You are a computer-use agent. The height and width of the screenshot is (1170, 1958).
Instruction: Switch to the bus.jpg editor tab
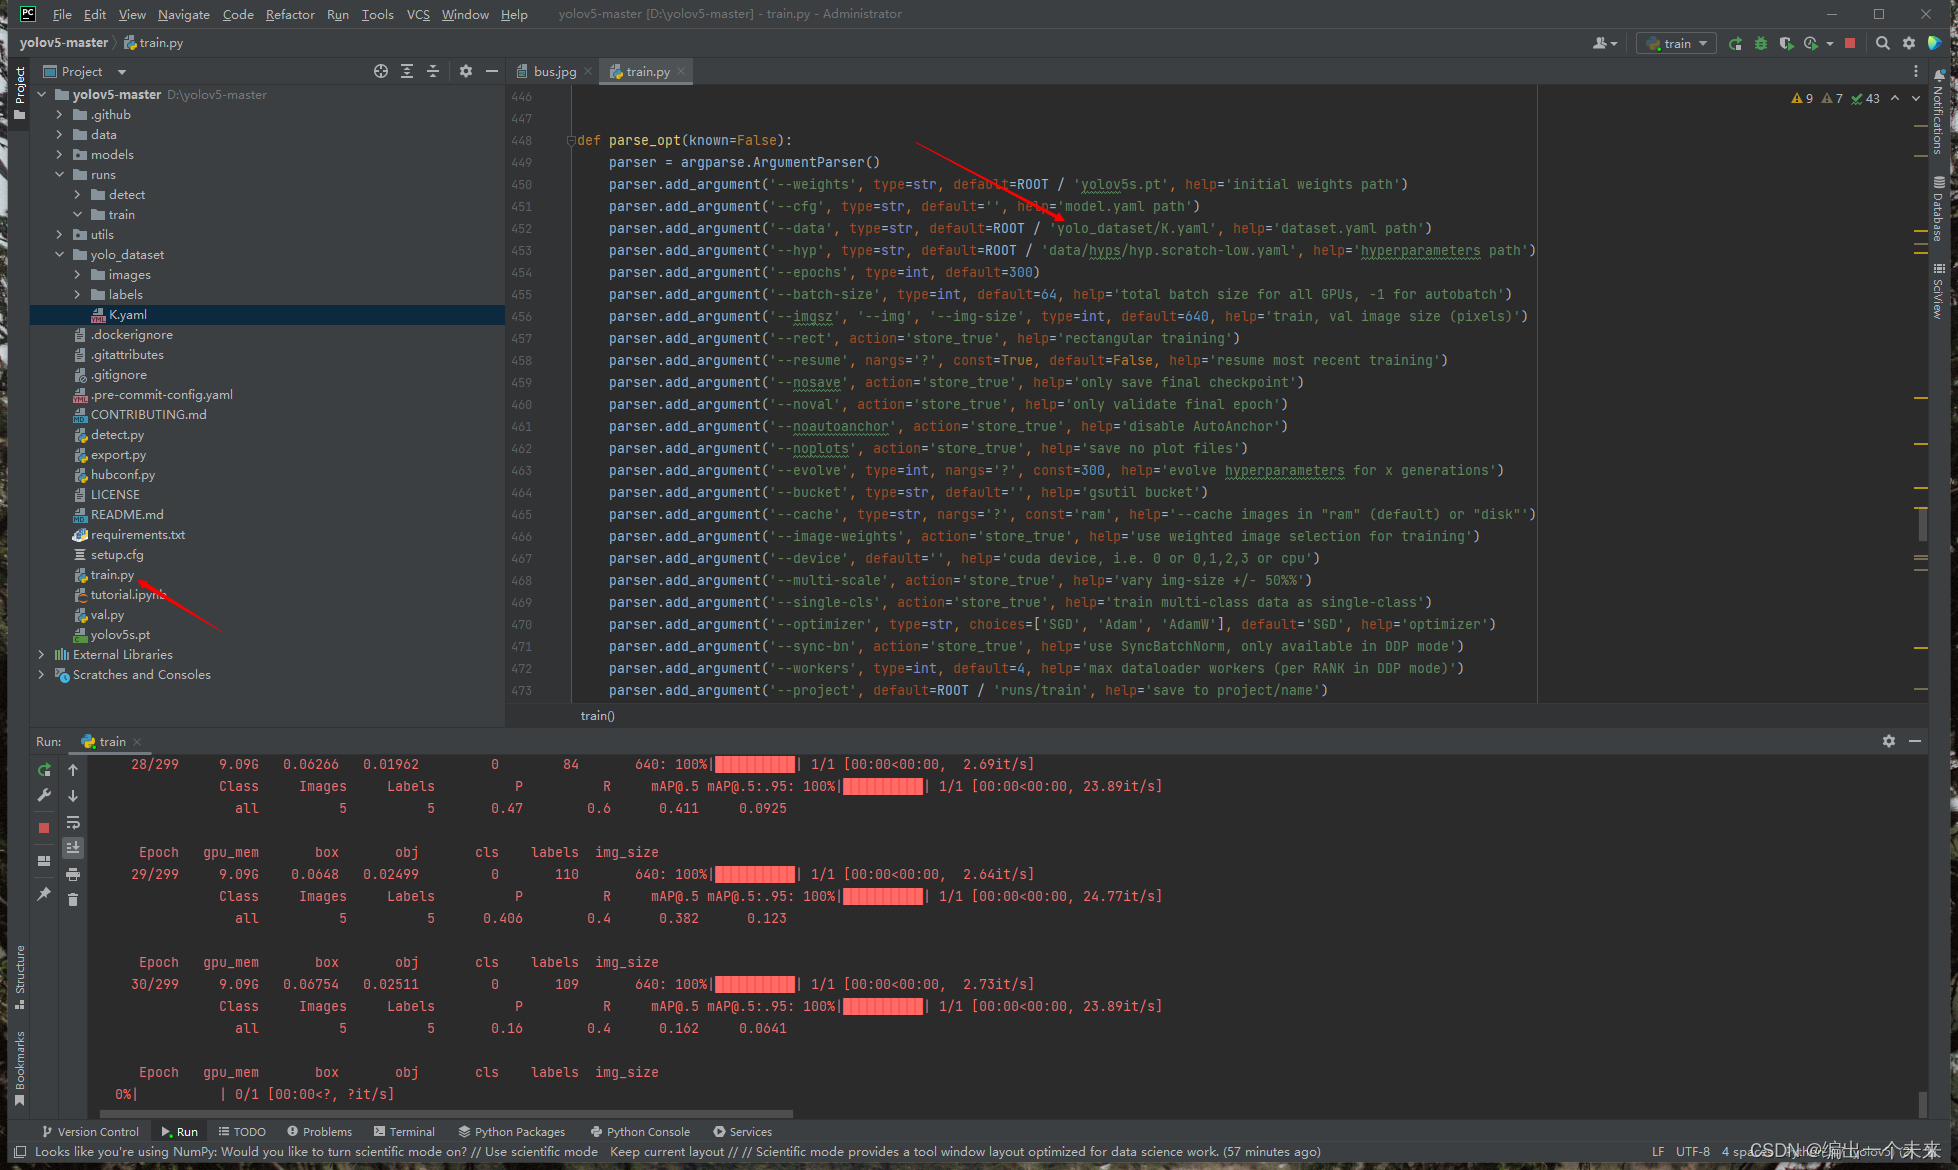click(554, 72)
